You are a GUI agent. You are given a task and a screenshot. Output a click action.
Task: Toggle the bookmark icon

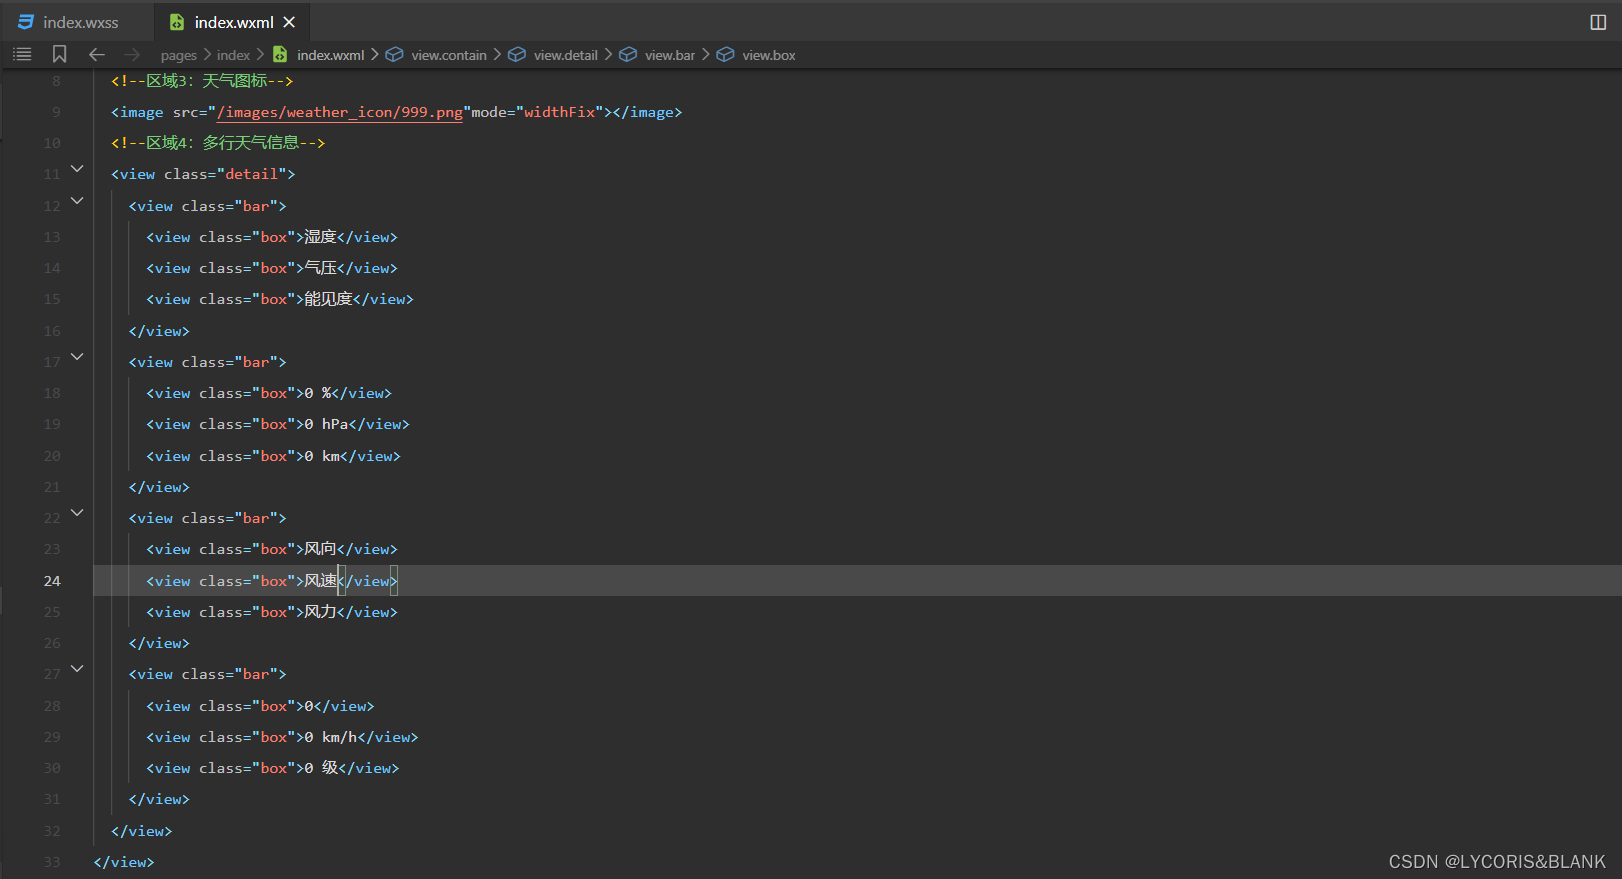[59, 54]
